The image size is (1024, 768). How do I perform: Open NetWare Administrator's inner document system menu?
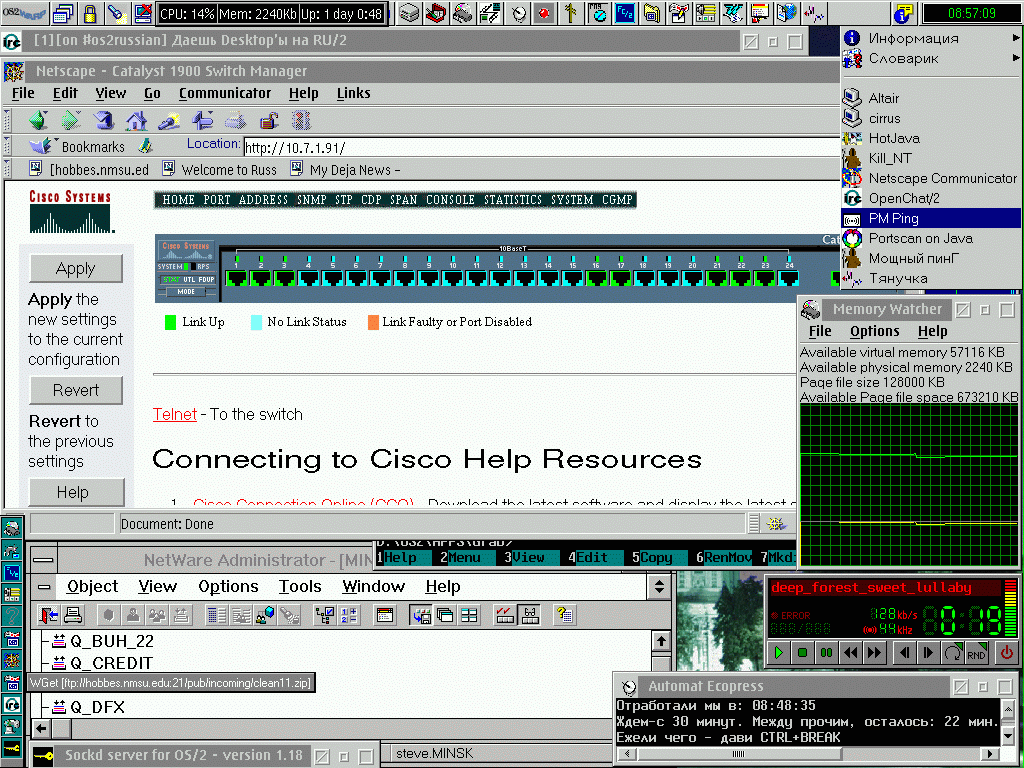tap(44, 587)
